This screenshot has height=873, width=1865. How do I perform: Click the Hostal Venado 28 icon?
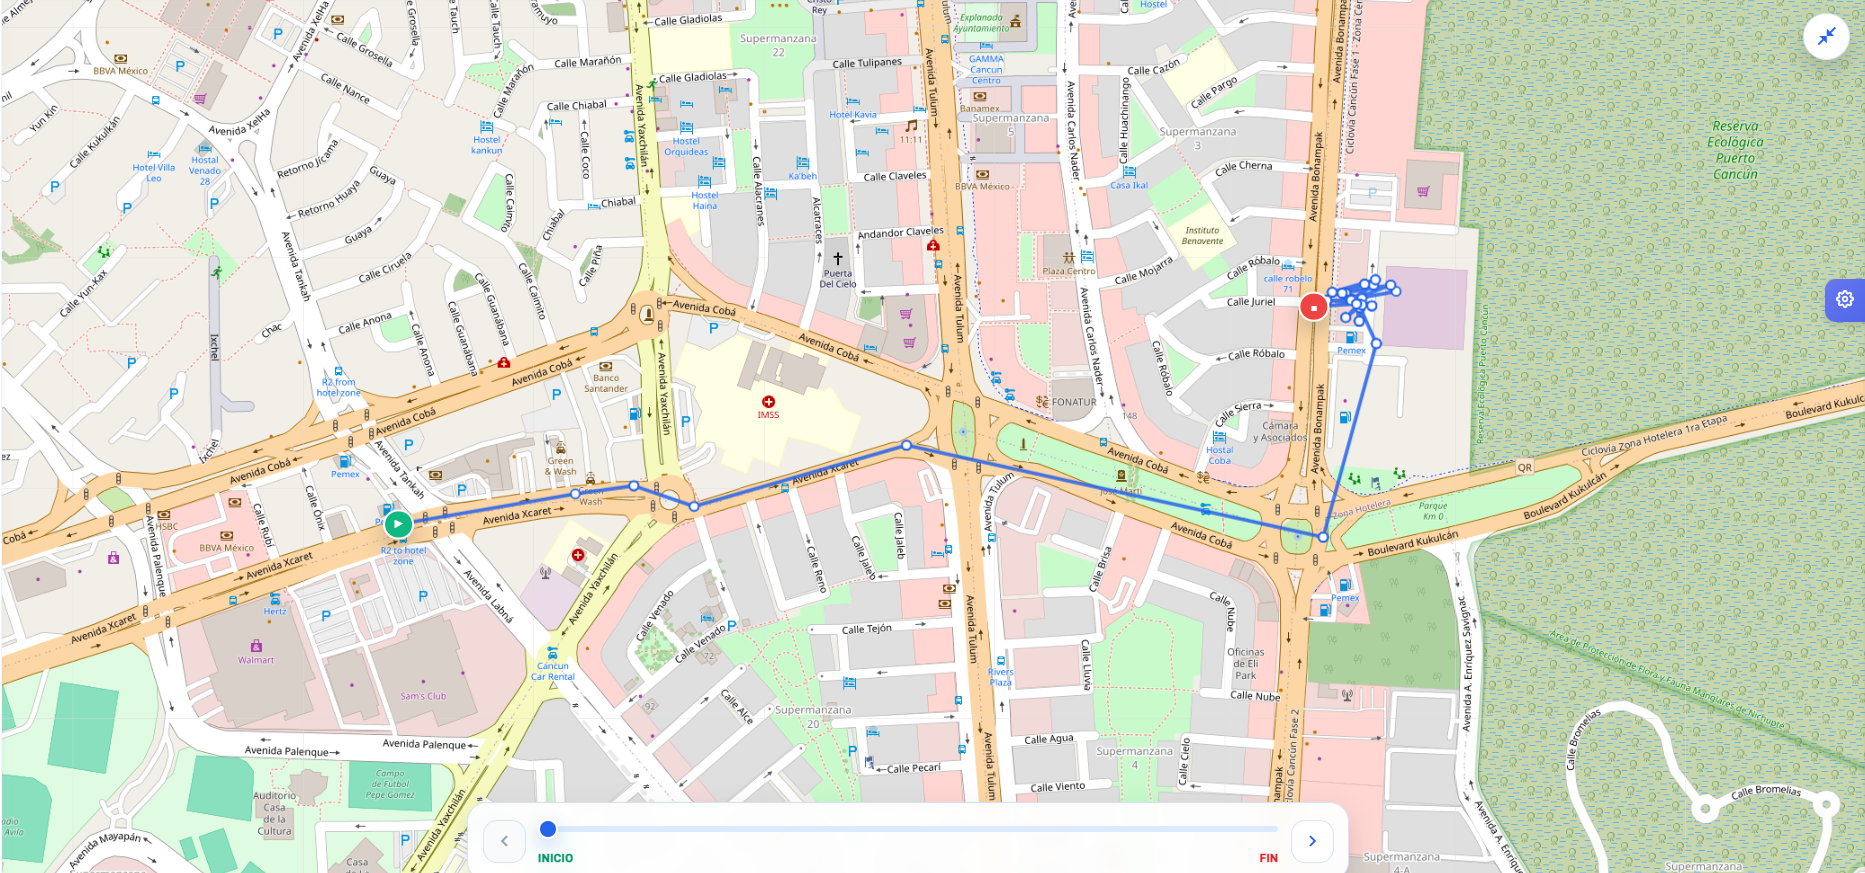click(x=205, y=147)
